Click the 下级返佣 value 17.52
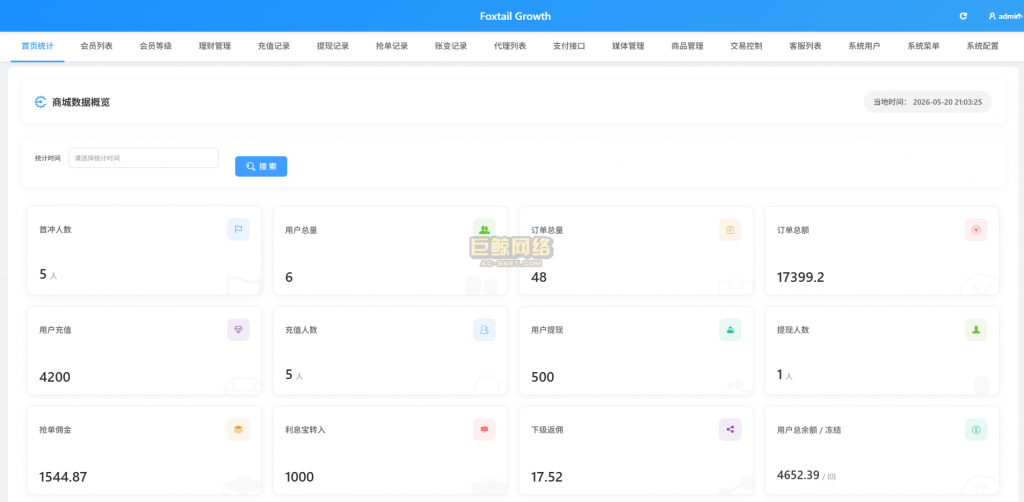The height and width of the screenshot is (502, 1024). tap(547, 477)
